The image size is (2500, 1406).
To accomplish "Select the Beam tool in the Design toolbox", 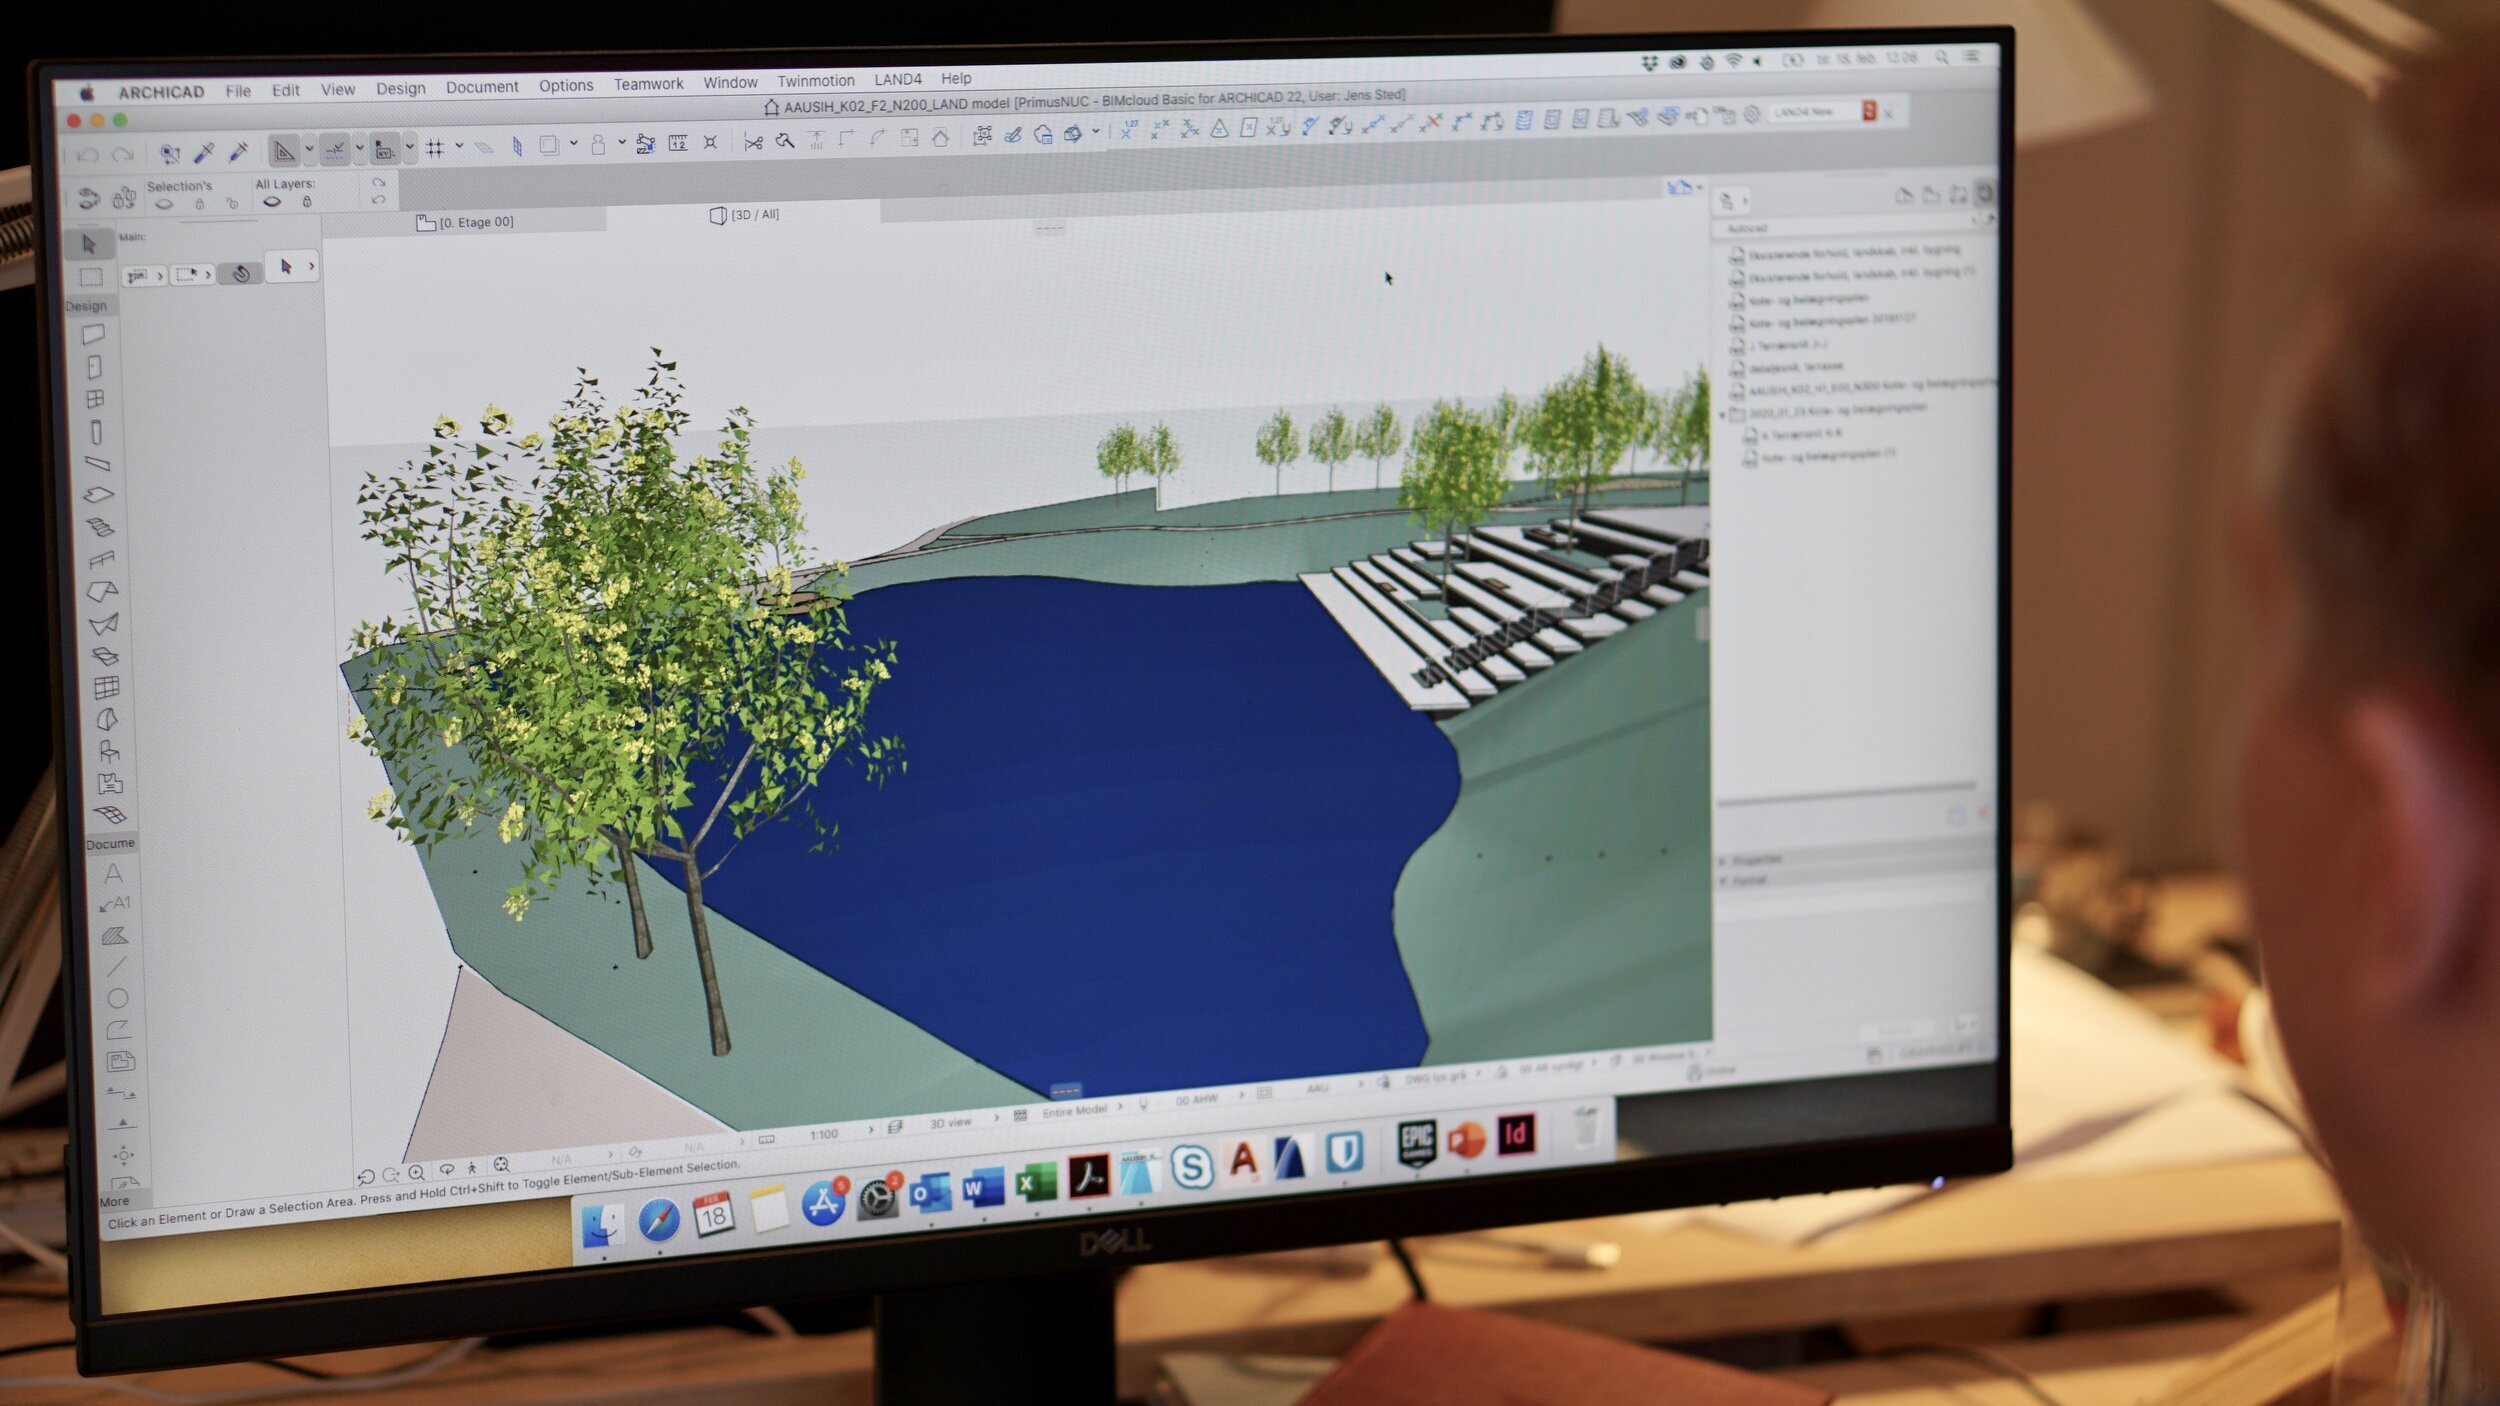I will [x=97, y=463].
